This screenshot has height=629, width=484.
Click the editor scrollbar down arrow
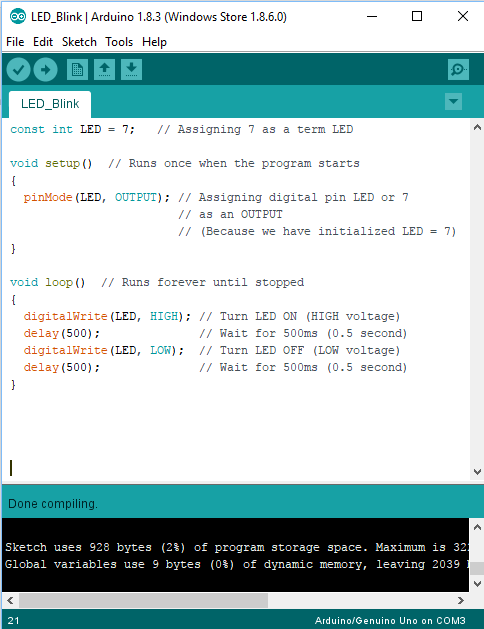point(477,472)
